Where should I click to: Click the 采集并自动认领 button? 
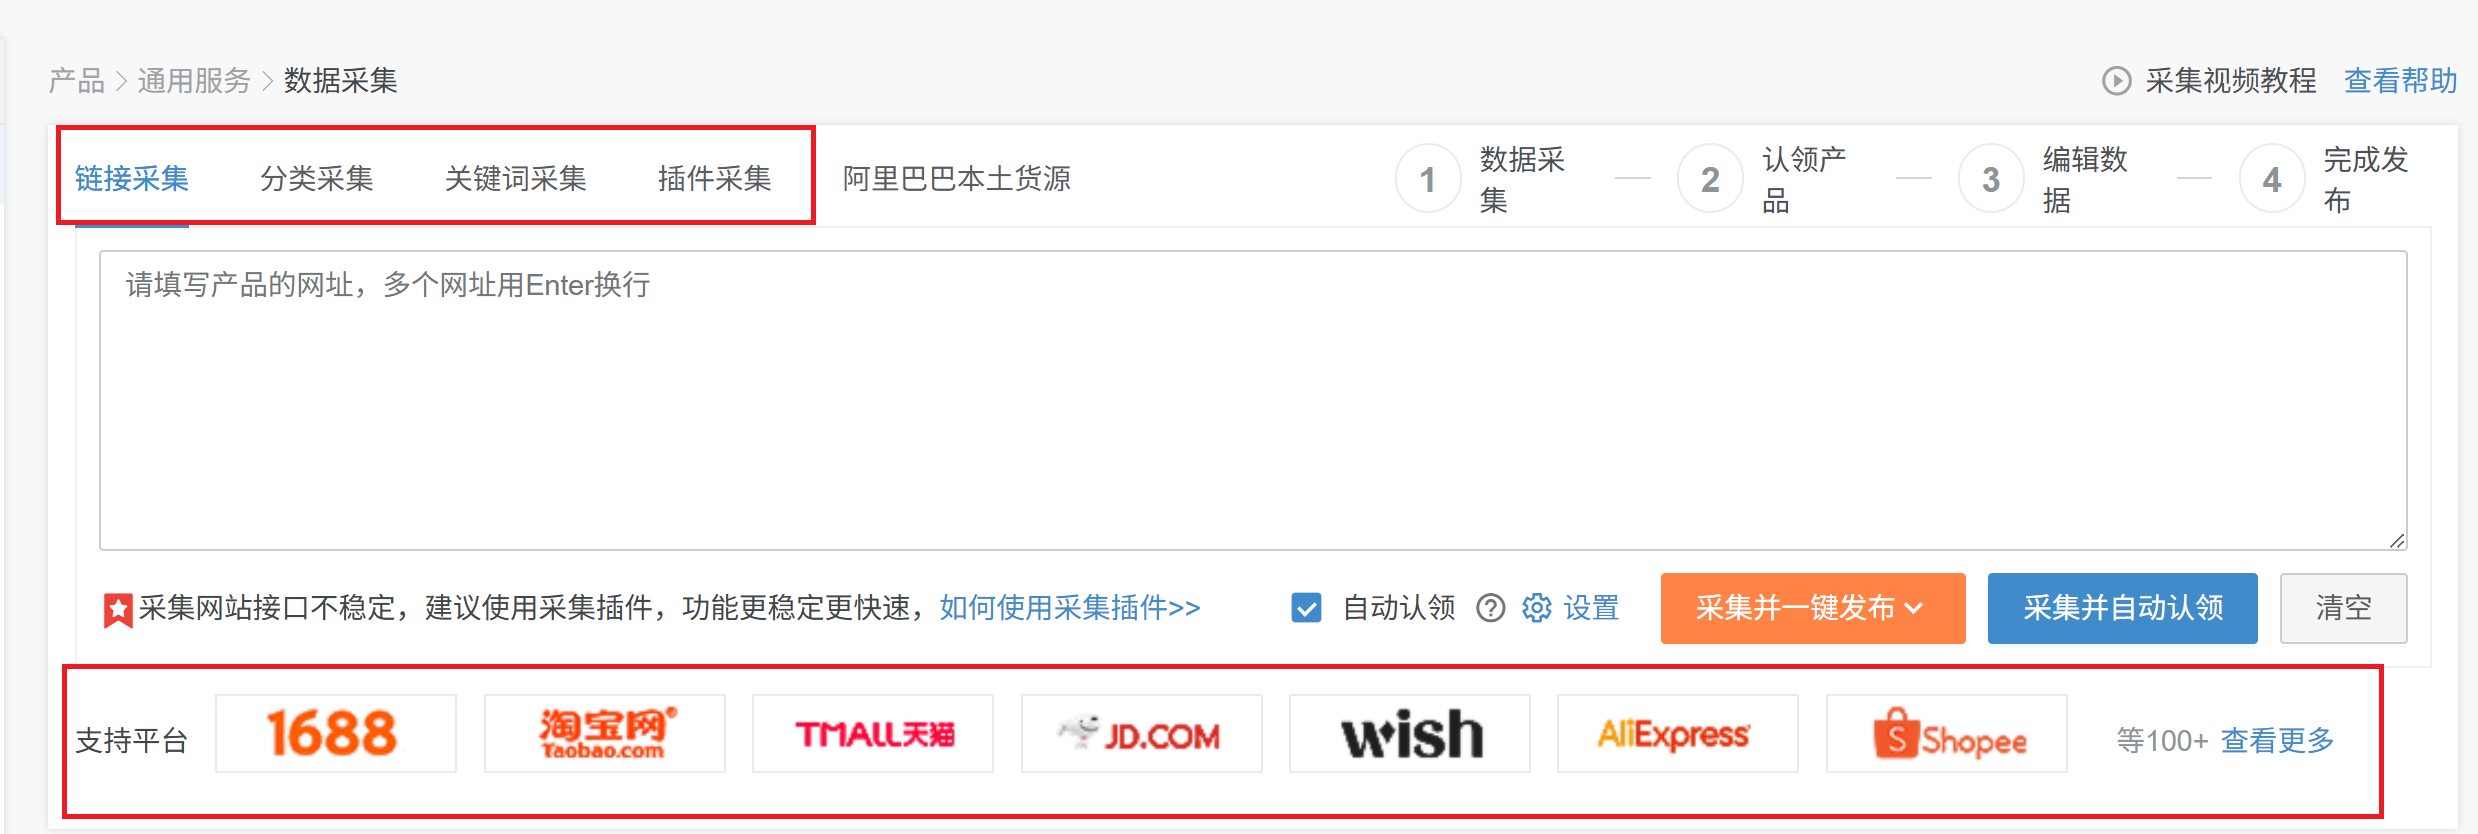point(2122,608)
